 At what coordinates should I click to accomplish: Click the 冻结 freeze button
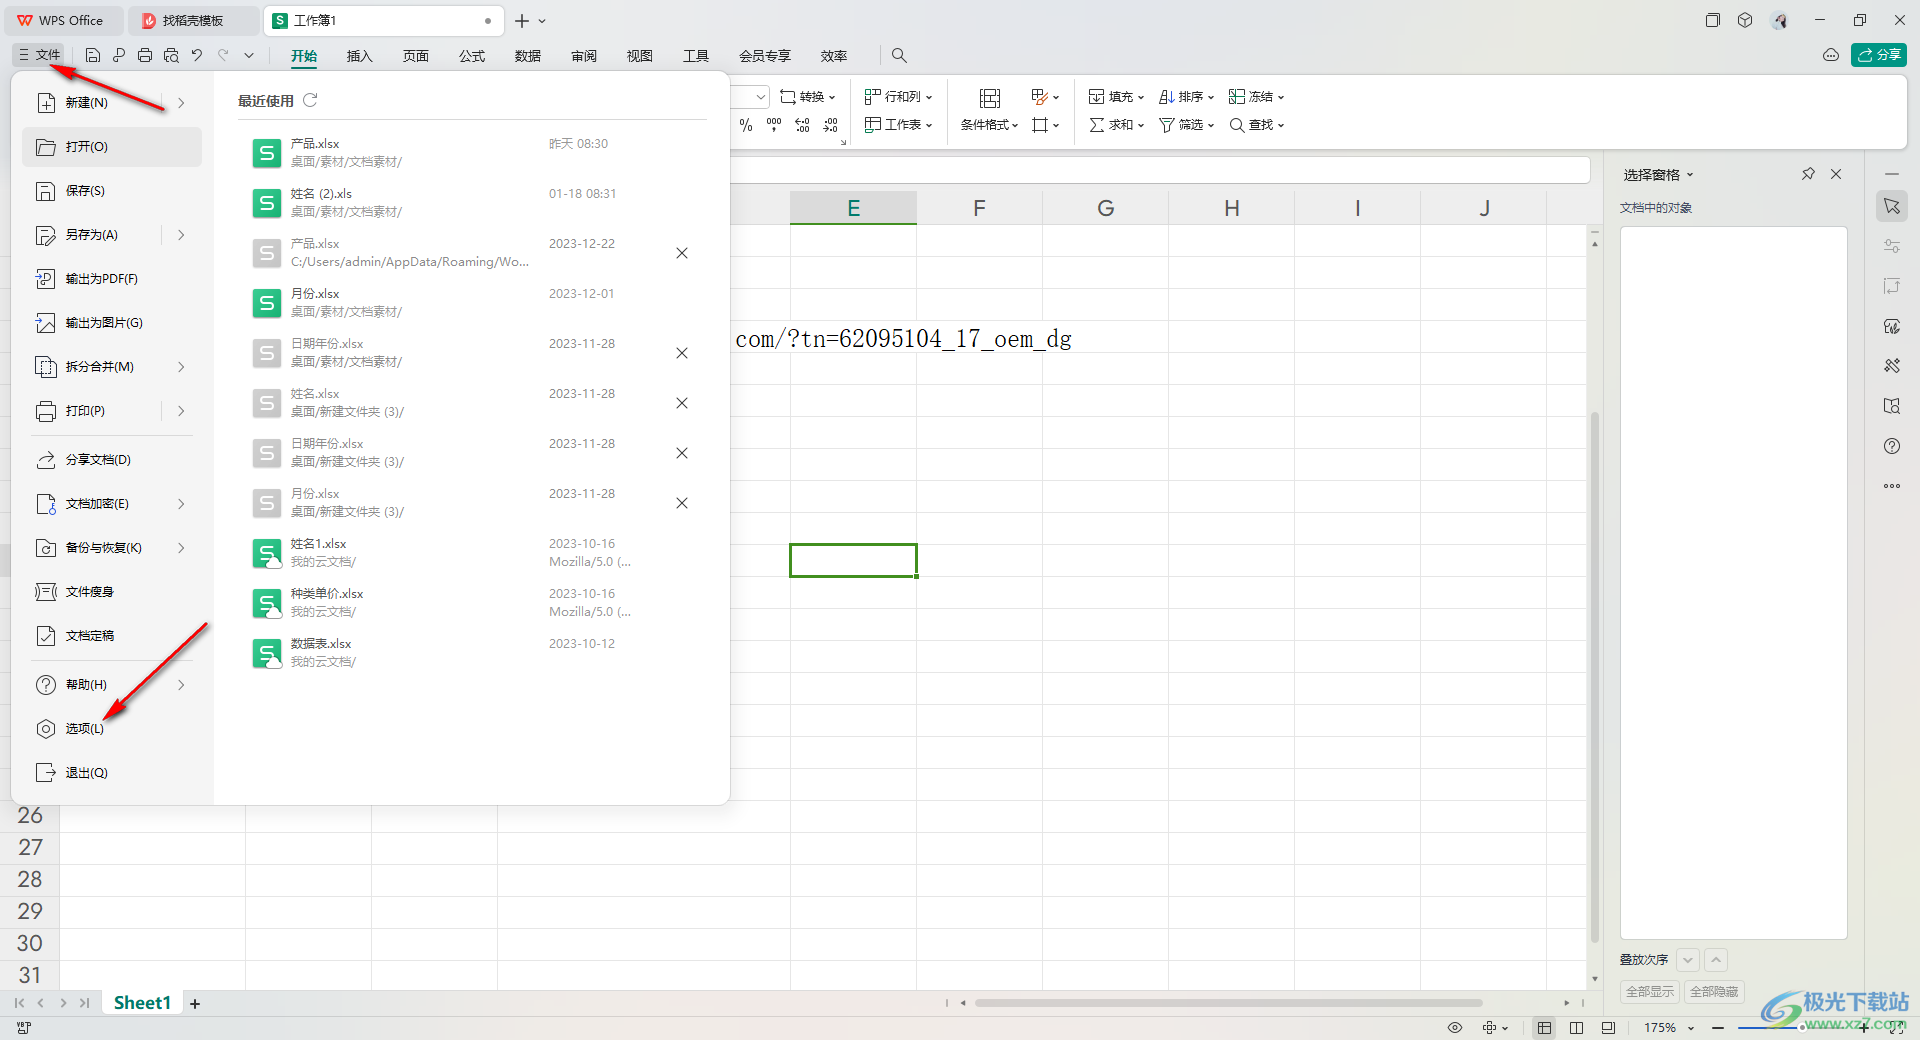pyautogui.click(x=1256, y=97)
